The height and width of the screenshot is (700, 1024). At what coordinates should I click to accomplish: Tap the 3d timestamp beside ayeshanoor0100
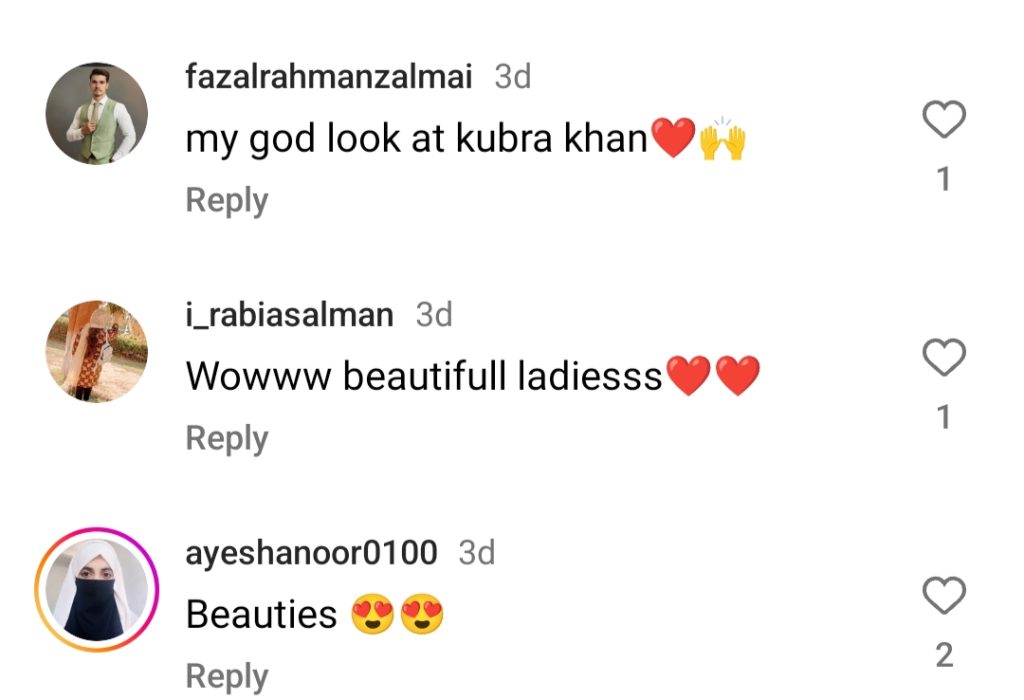coord(477,553)
